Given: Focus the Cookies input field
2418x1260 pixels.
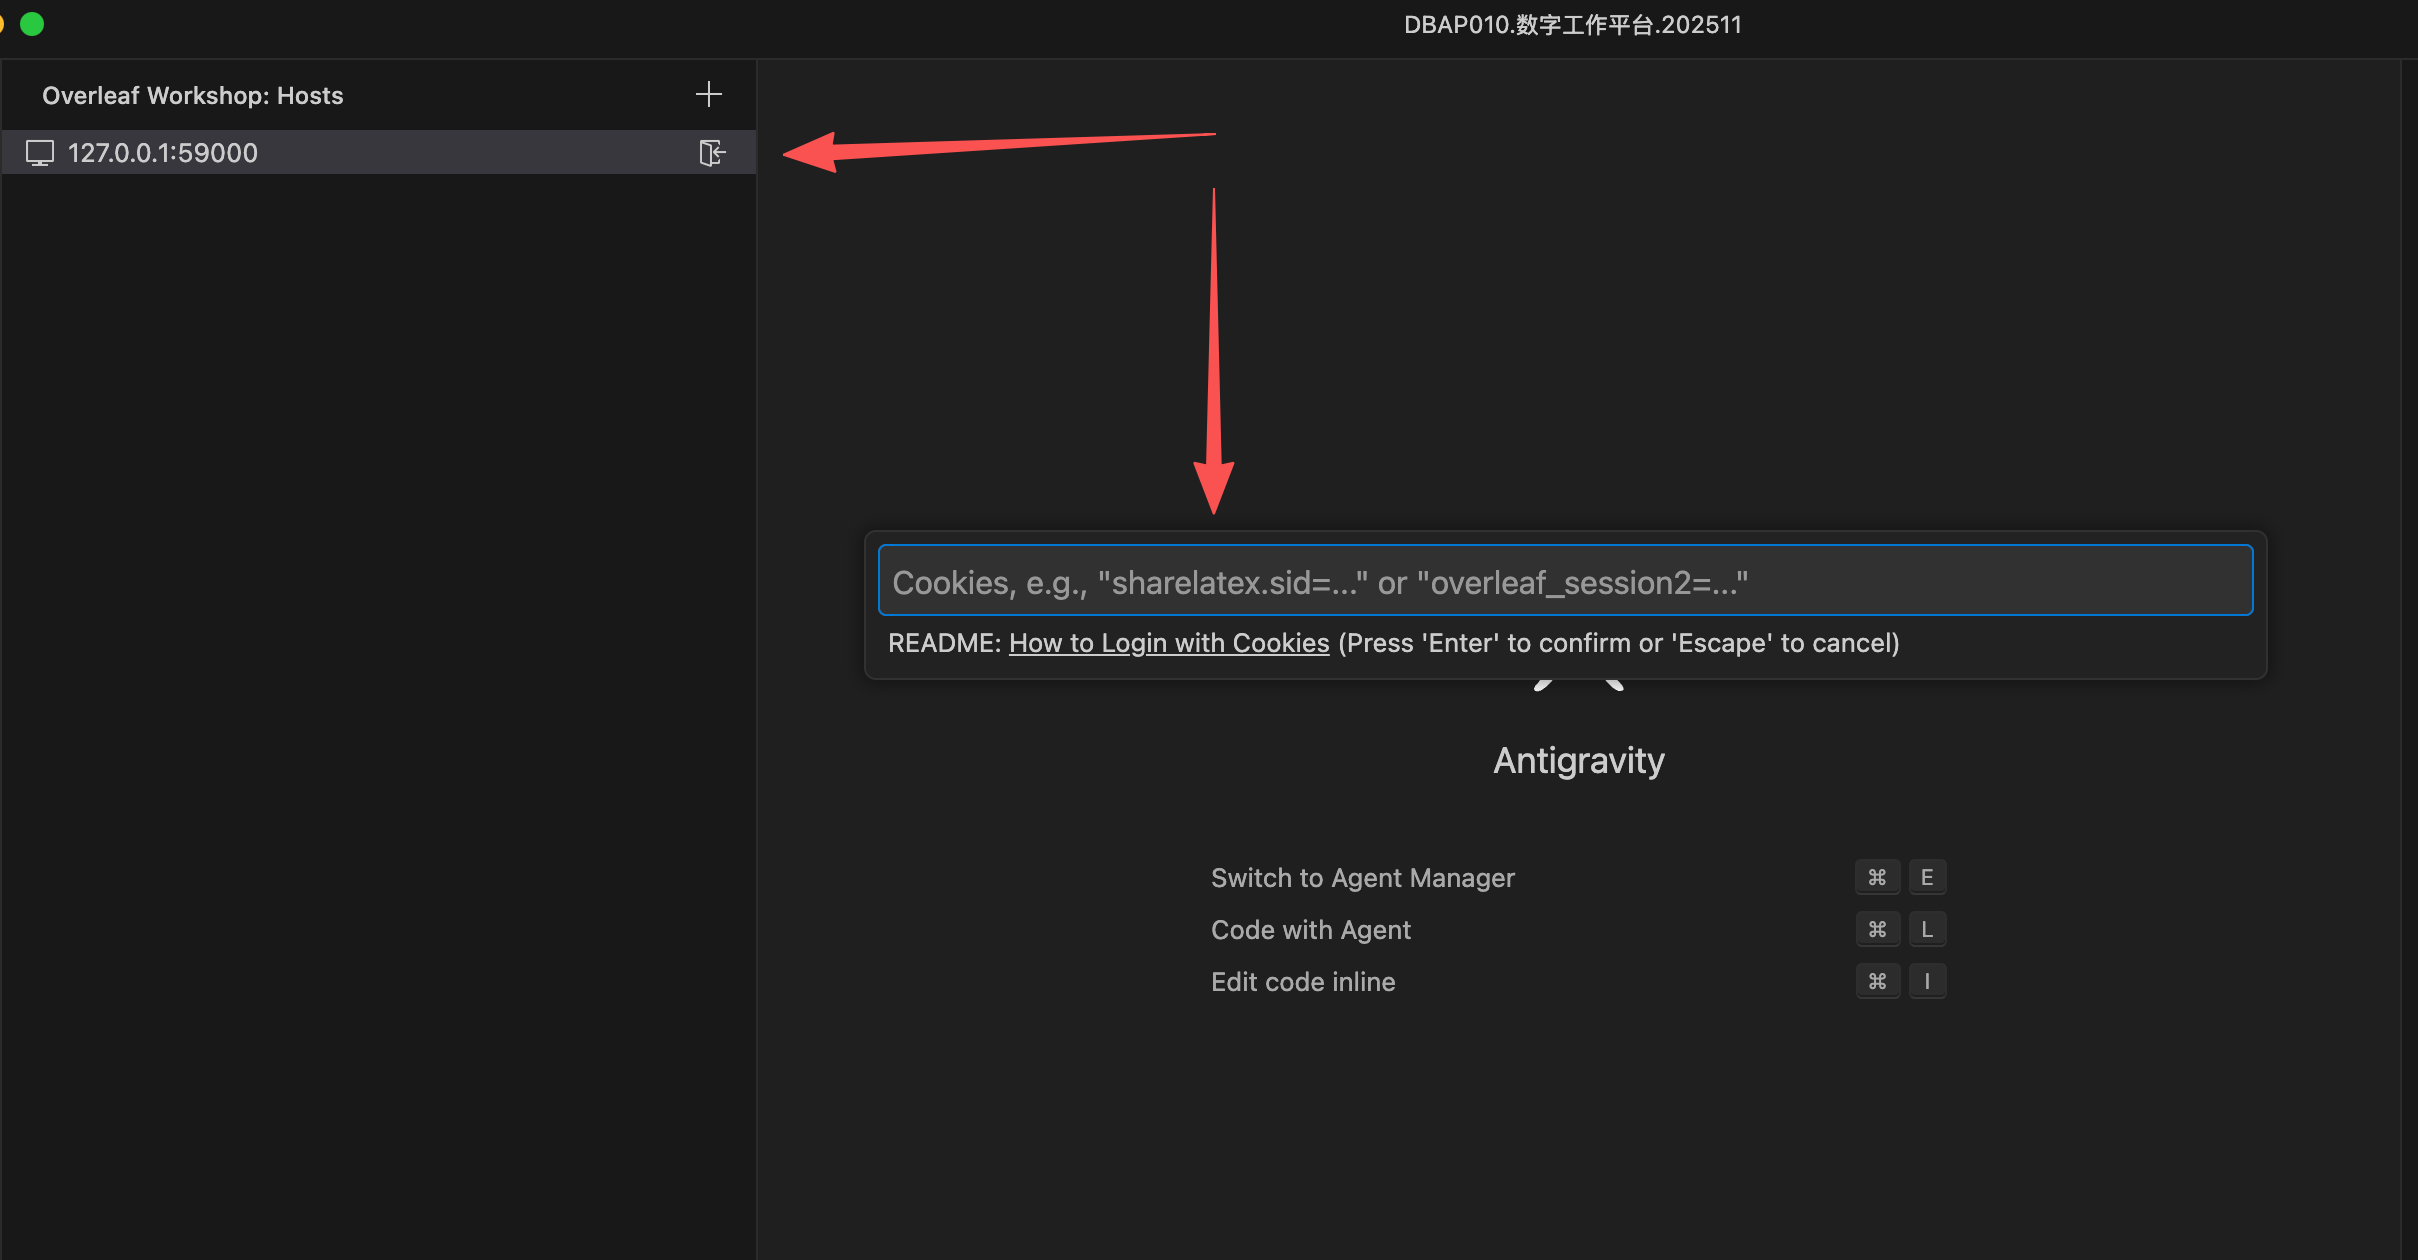Looking at the screenshot, I should pyautogui.click(x=1565, y=580).
